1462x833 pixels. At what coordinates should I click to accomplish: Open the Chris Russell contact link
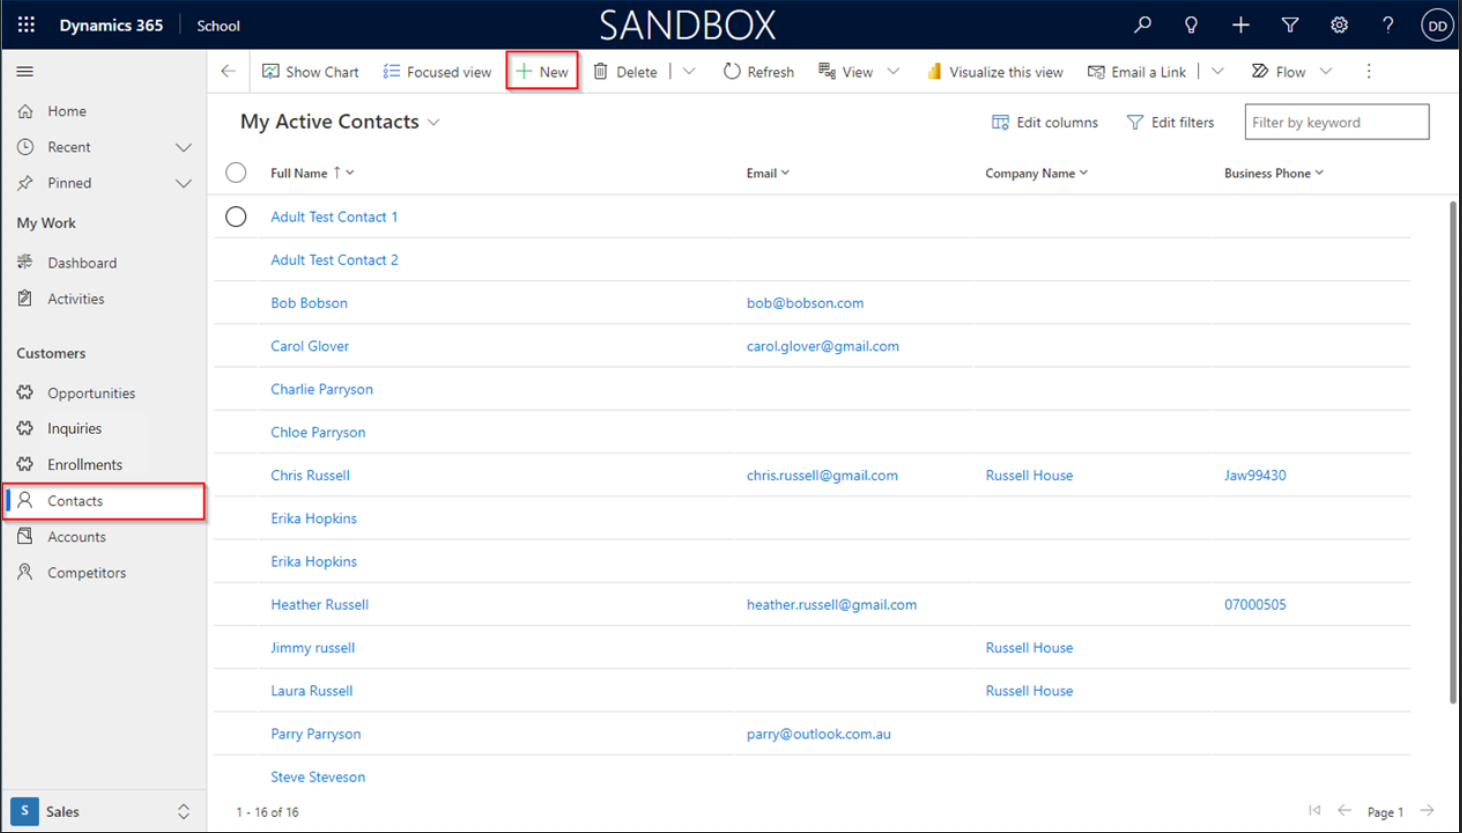[x=310, y=475]
